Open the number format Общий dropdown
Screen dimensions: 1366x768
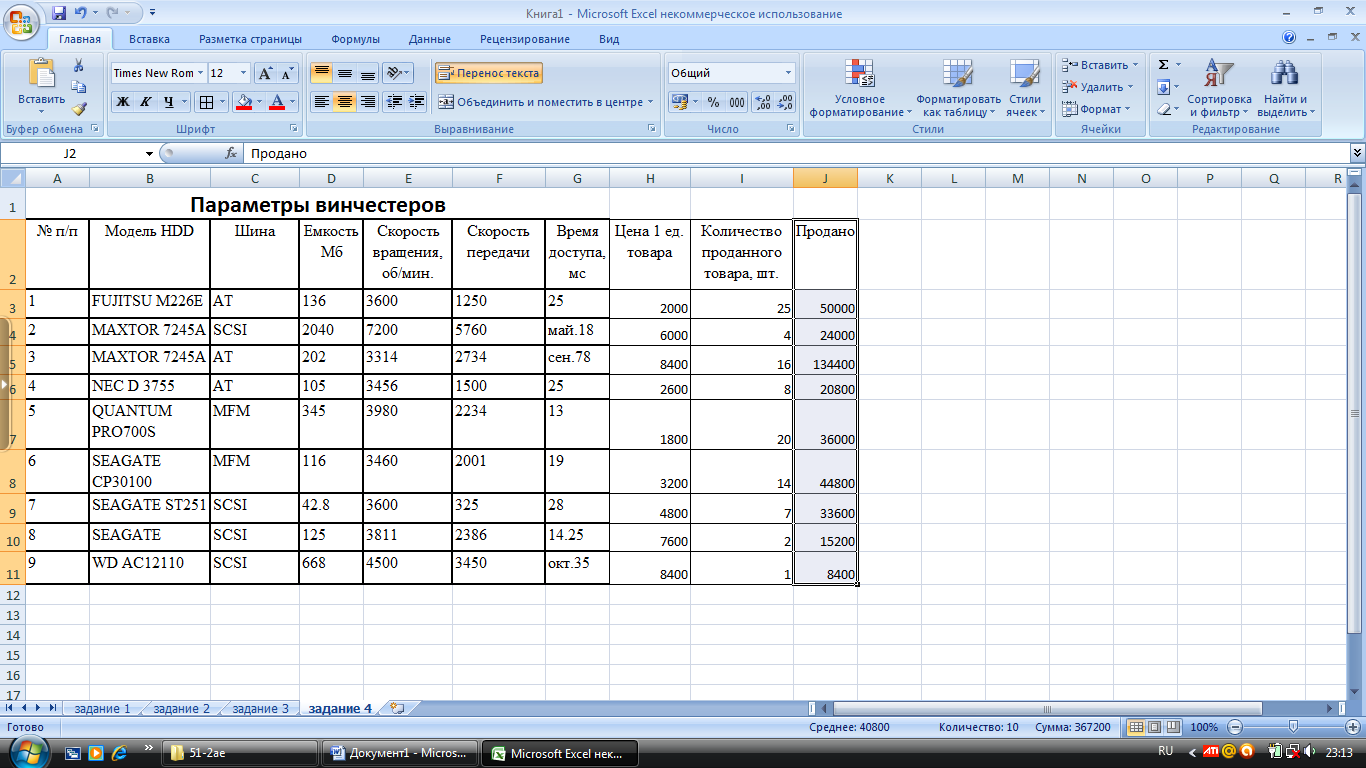(788, 73)
